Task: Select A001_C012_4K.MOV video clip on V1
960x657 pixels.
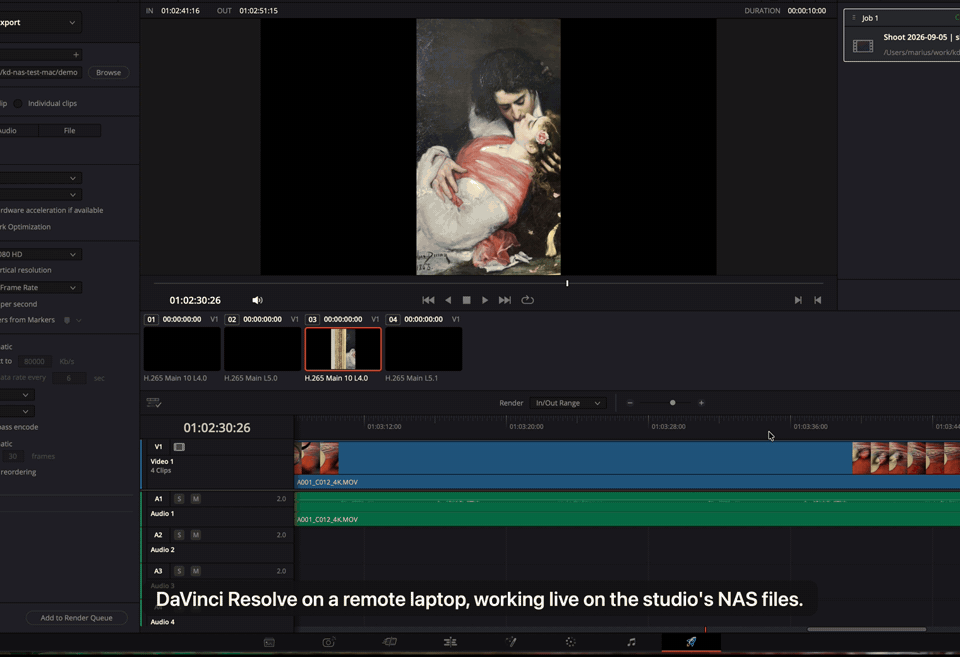Action: 627,465
